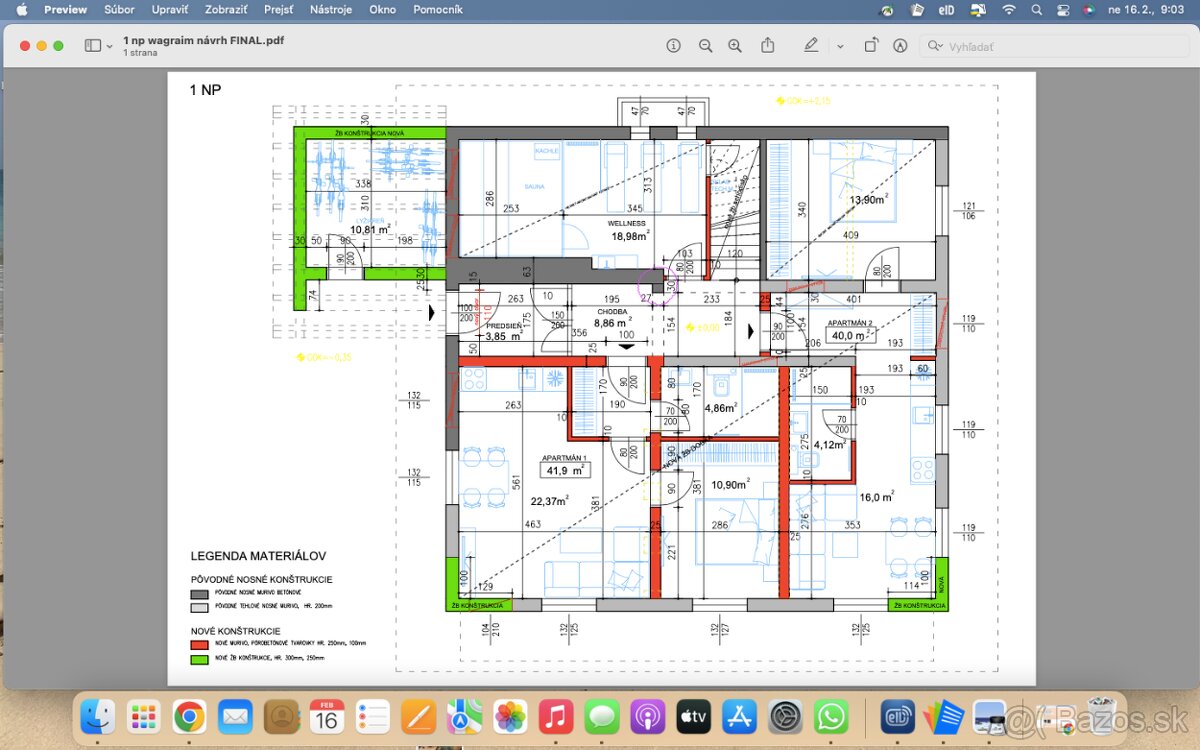Click the green legend swatch for new ŽB construction

tap(197, 659)
